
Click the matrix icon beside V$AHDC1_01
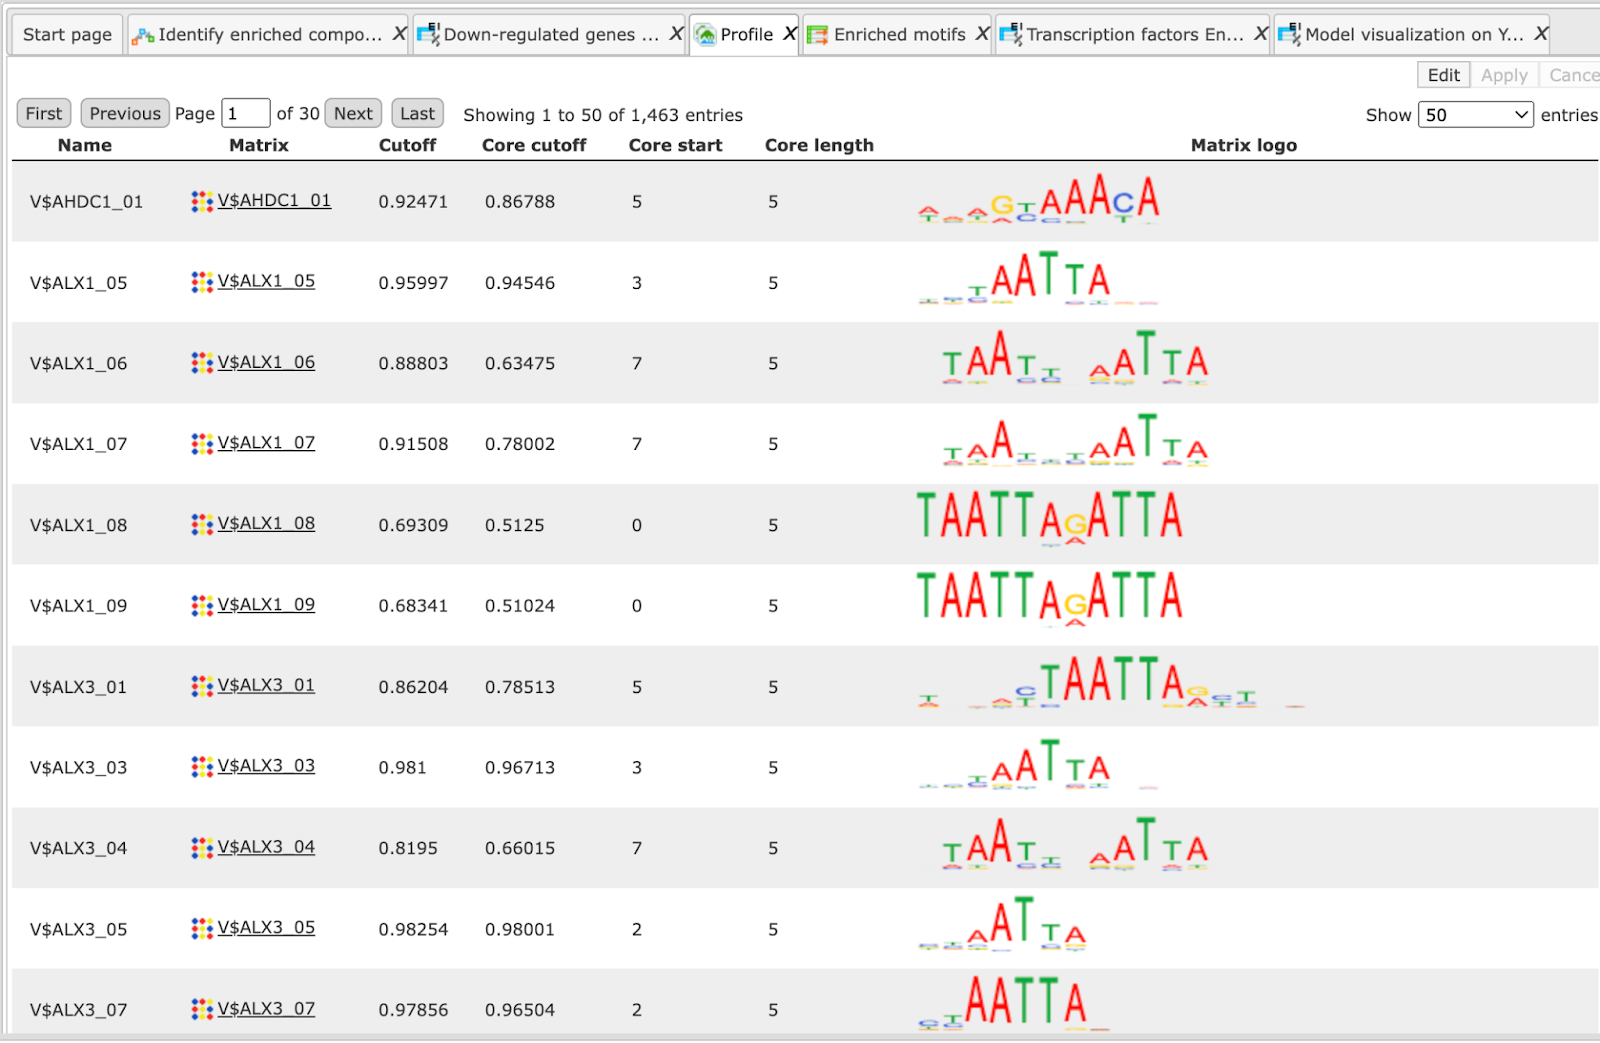pyautogui.click(x=202, y=201)
